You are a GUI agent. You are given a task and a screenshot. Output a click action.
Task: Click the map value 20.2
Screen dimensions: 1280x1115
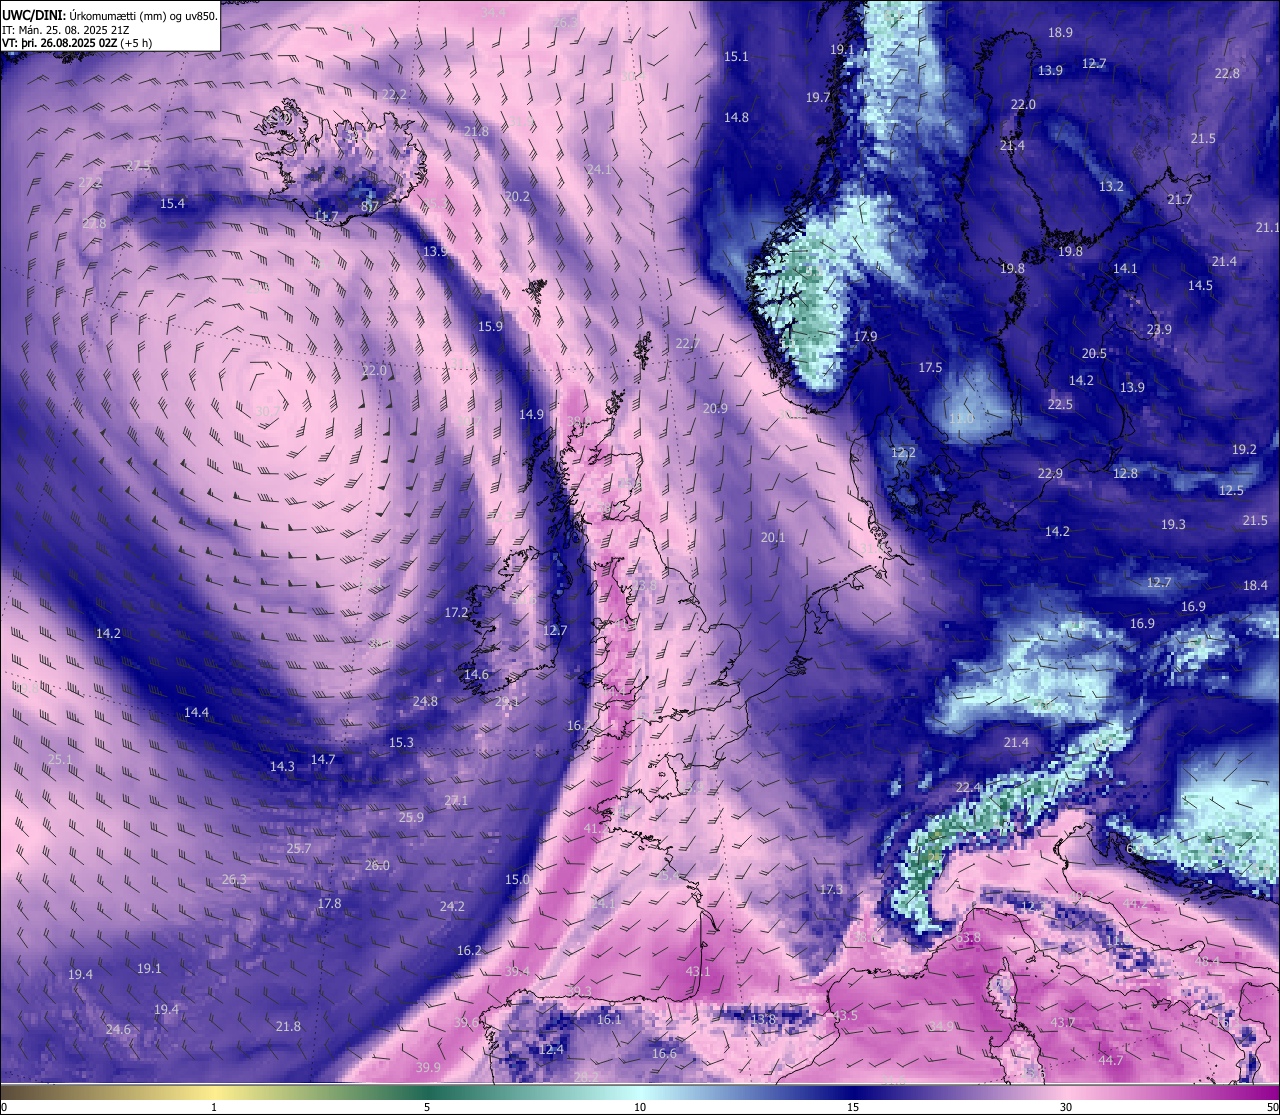pyautogui.click(x=517, y=197)
